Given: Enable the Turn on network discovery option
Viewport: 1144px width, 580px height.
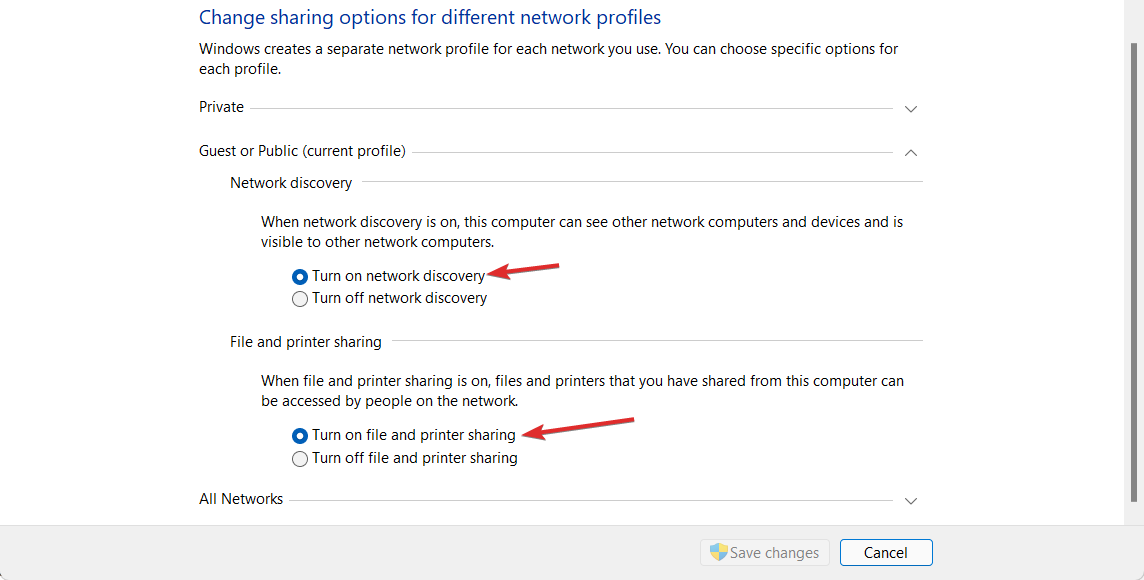Looking at the screenshot, I should click(x=300, y=276).
